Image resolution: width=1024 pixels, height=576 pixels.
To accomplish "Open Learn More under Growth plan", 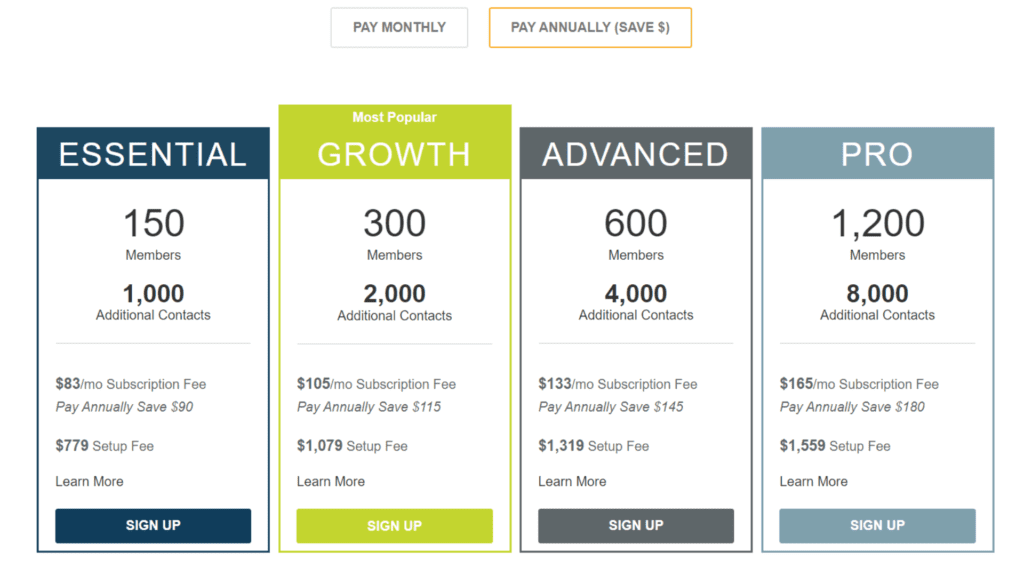I will [331, 481].
